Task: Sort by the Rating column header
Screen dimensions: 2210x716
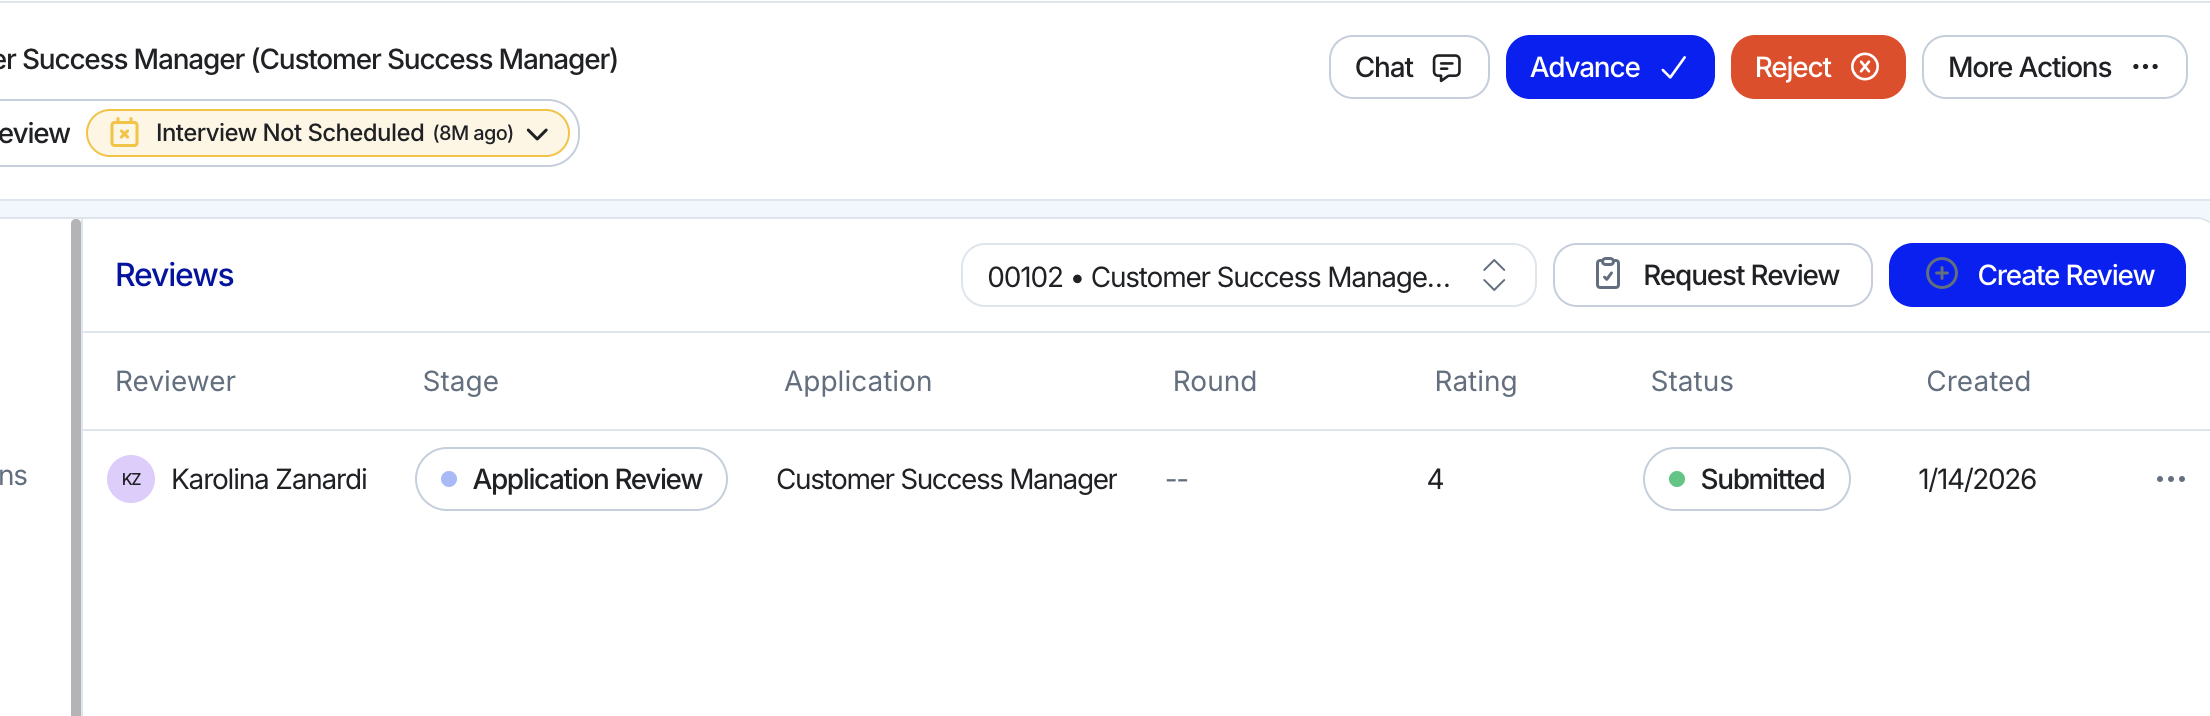Action: point(1475,381)
